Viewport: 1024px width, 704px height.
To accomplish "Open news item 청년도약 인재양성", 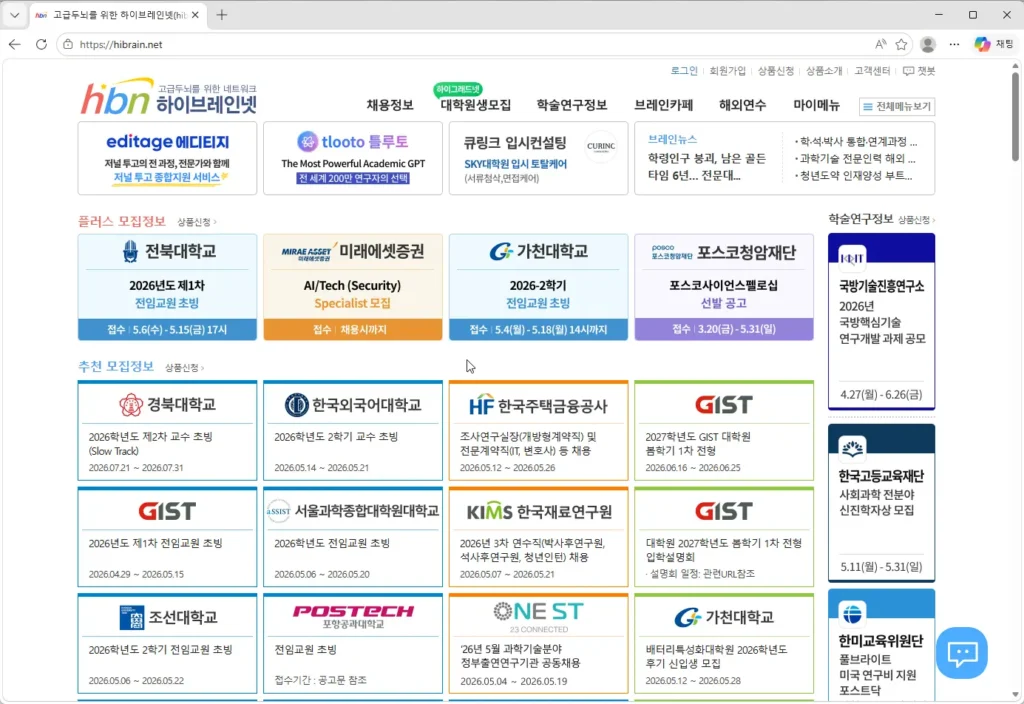I will tap(854, 175).
